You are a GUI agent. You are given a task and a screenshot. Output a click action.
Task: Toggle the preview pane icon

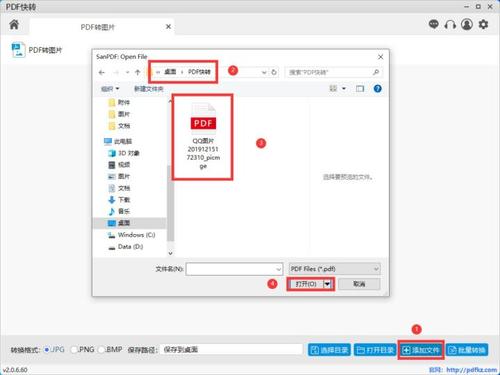360,88
